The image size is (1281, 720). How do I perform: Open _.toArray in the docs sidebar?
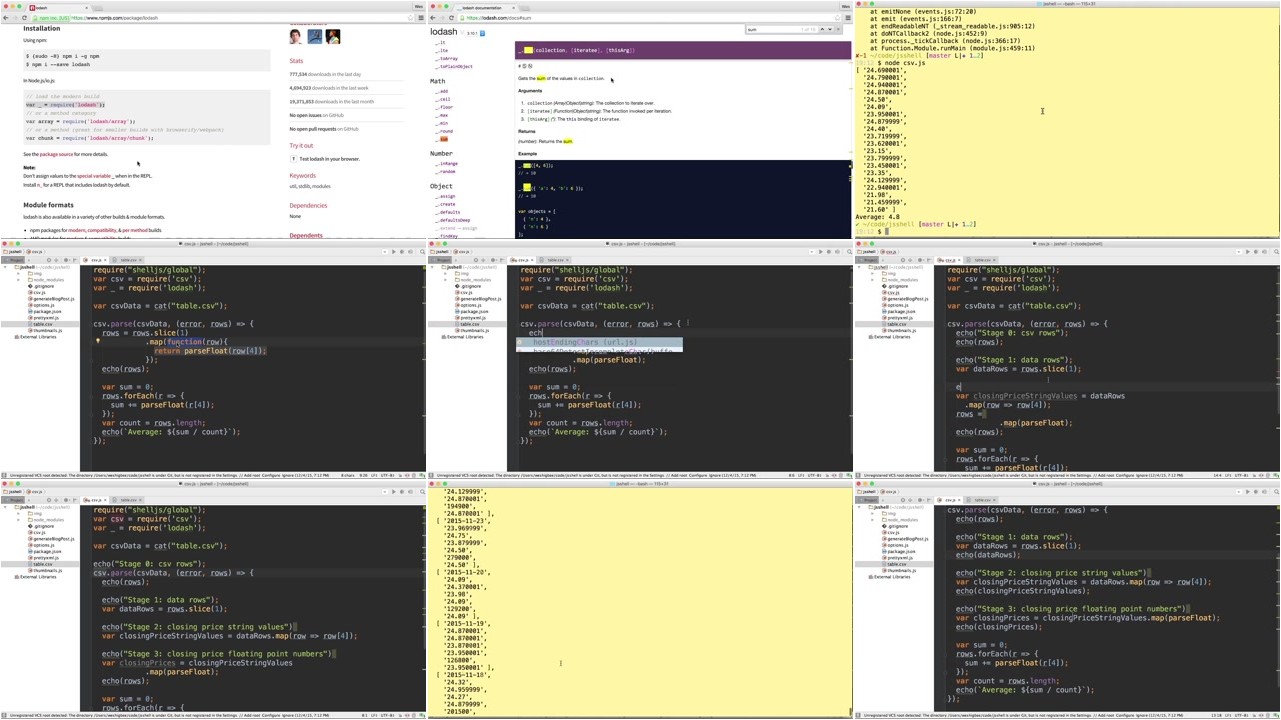(448, 58)
